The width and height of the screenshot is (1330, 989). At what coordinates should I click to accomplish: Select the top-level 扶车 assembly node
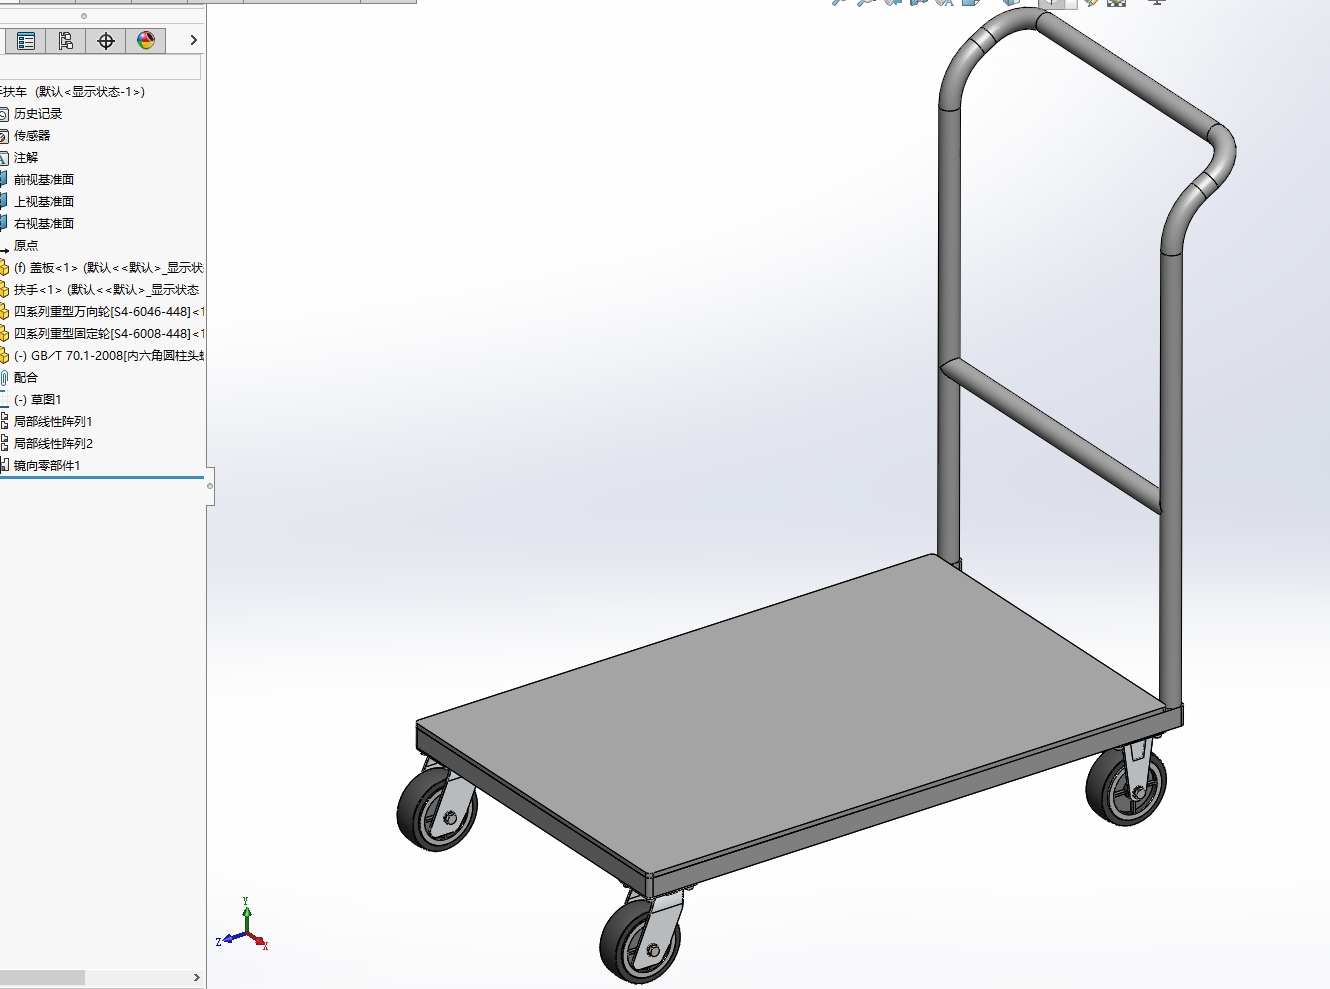tap(72, 92)
